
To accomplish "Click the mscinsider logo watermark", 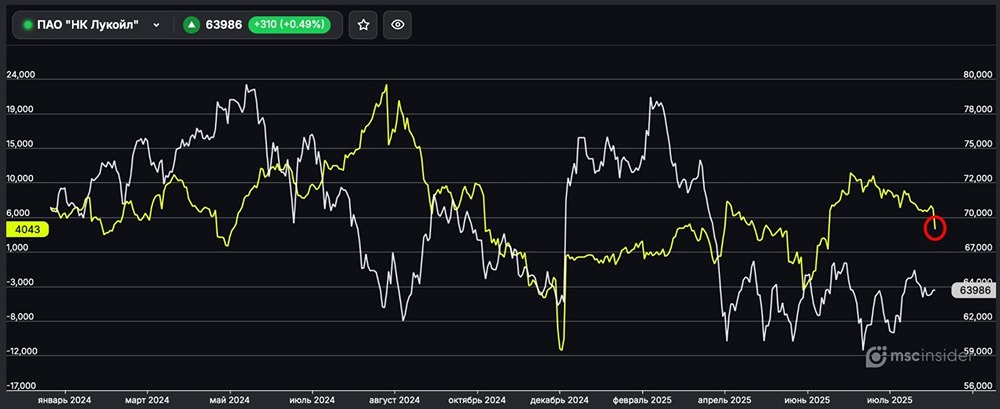I will coord(929,356).
